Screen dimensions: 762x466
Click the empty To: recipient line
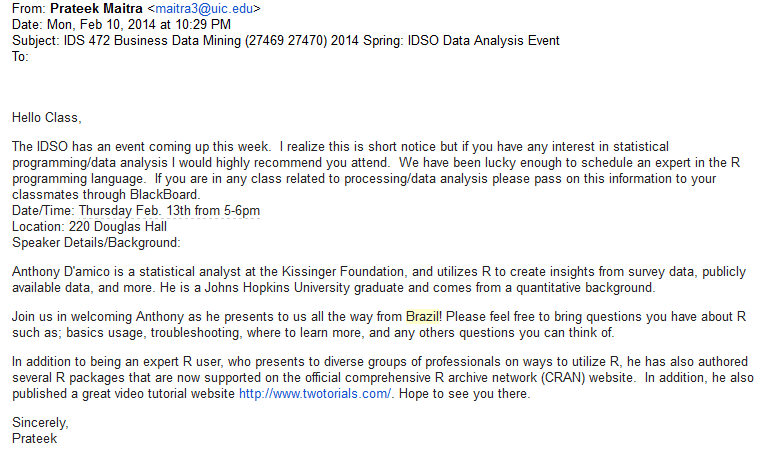22,56
